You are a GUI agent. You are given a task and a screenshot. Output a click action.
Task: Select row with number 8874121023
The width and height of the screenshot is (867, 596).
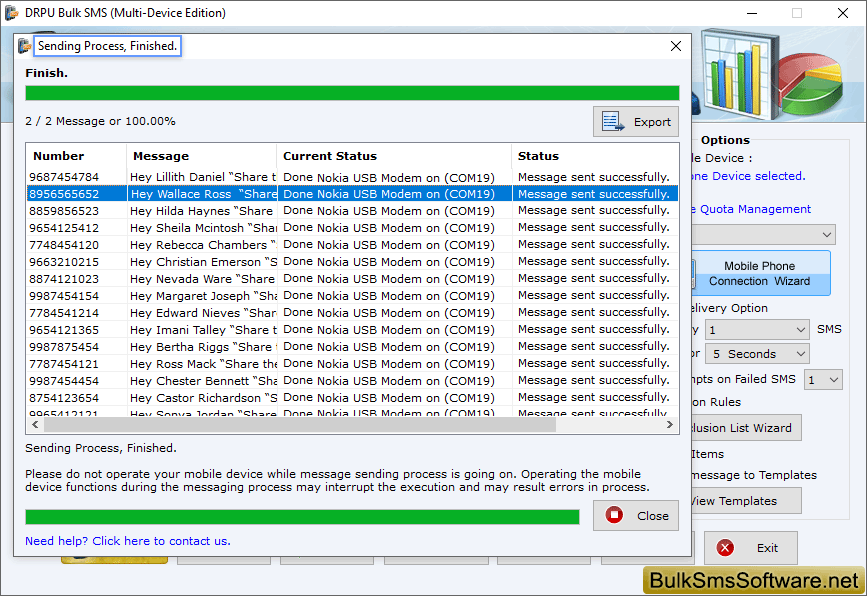pos(352,279)
